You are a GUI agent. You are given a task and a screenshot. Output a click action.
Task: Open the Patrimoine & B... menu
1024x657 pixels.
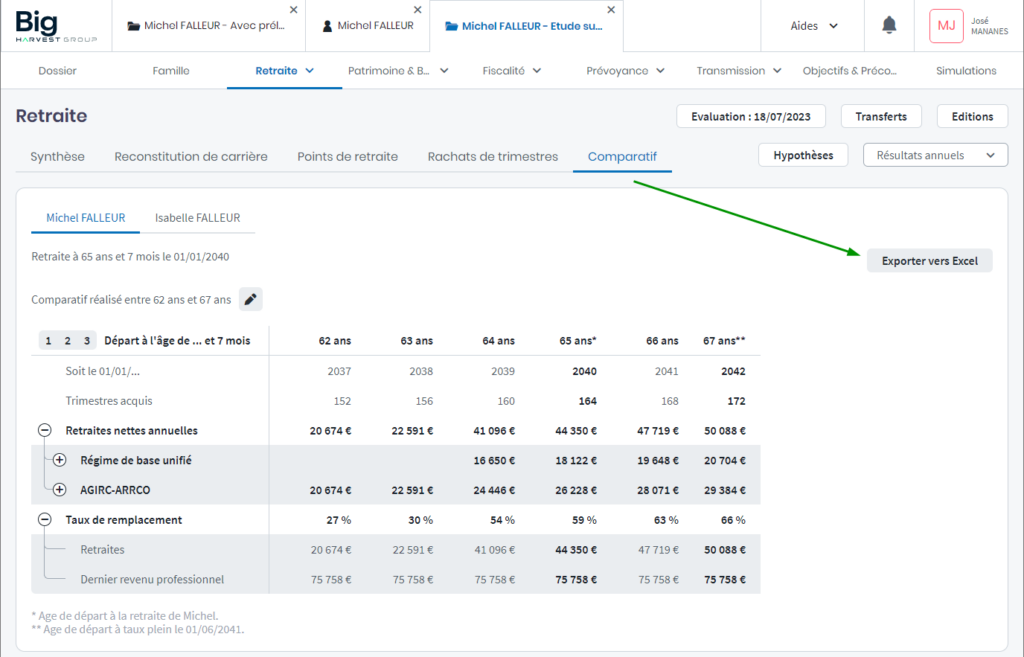[x=397, y=71]
